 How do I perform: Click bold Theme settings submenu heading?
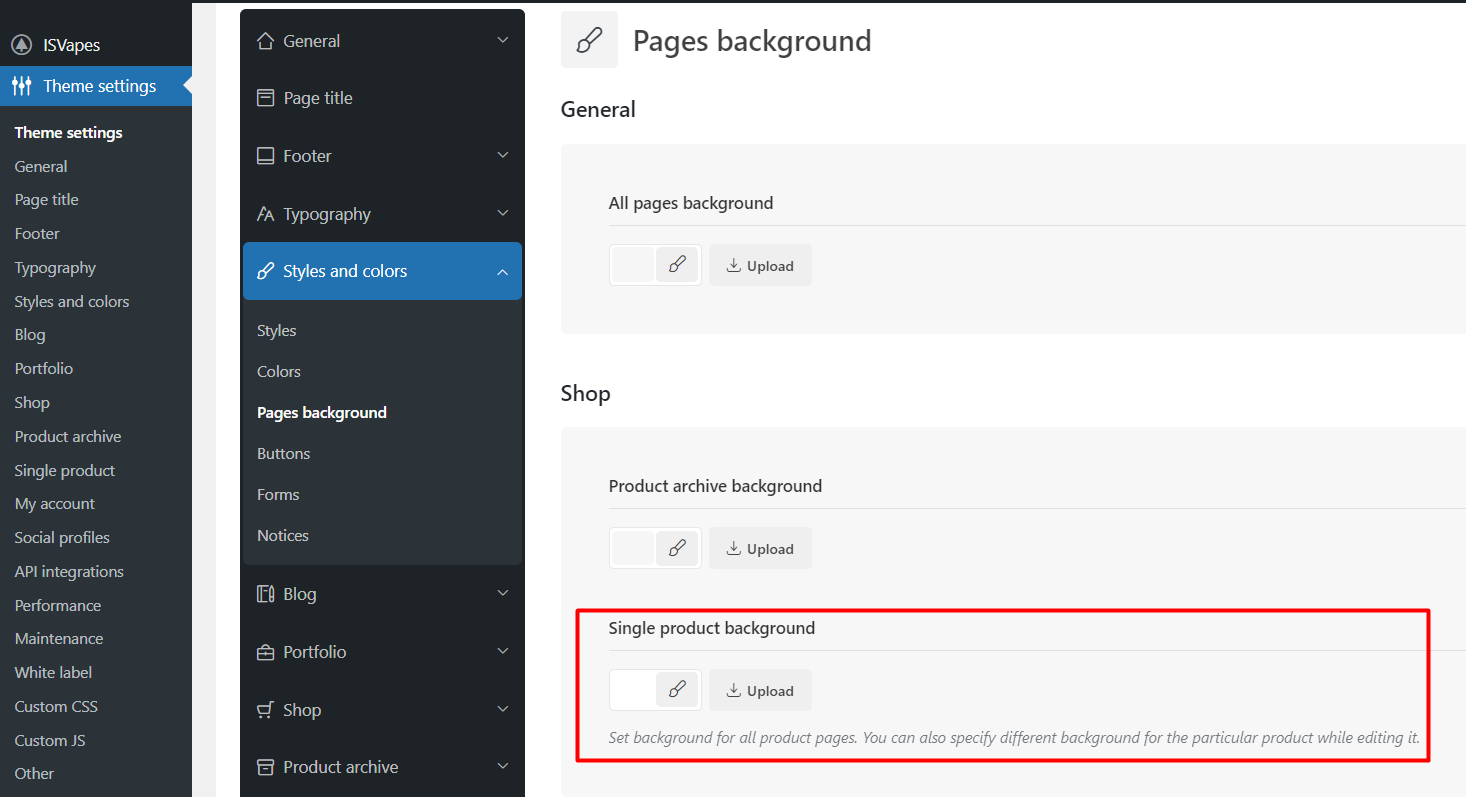(68, 133)
